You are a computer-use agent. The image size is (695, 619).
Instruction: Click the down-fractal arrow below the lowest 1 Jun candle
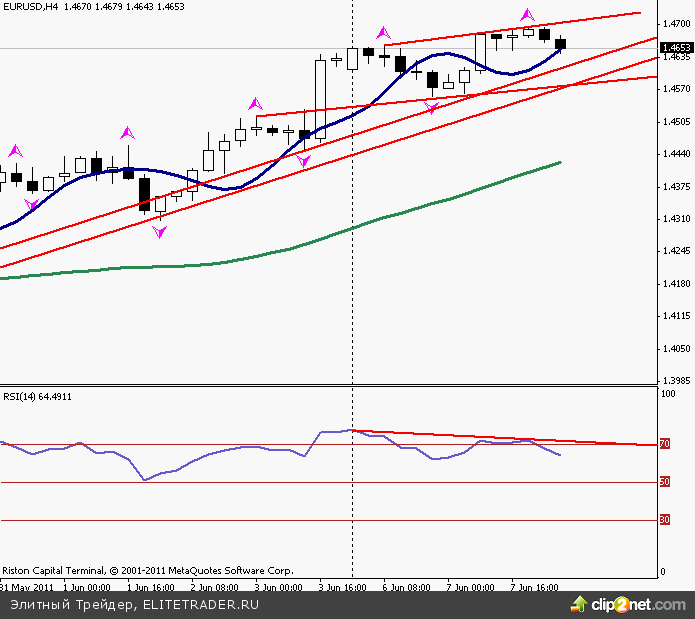coord(159,232)
